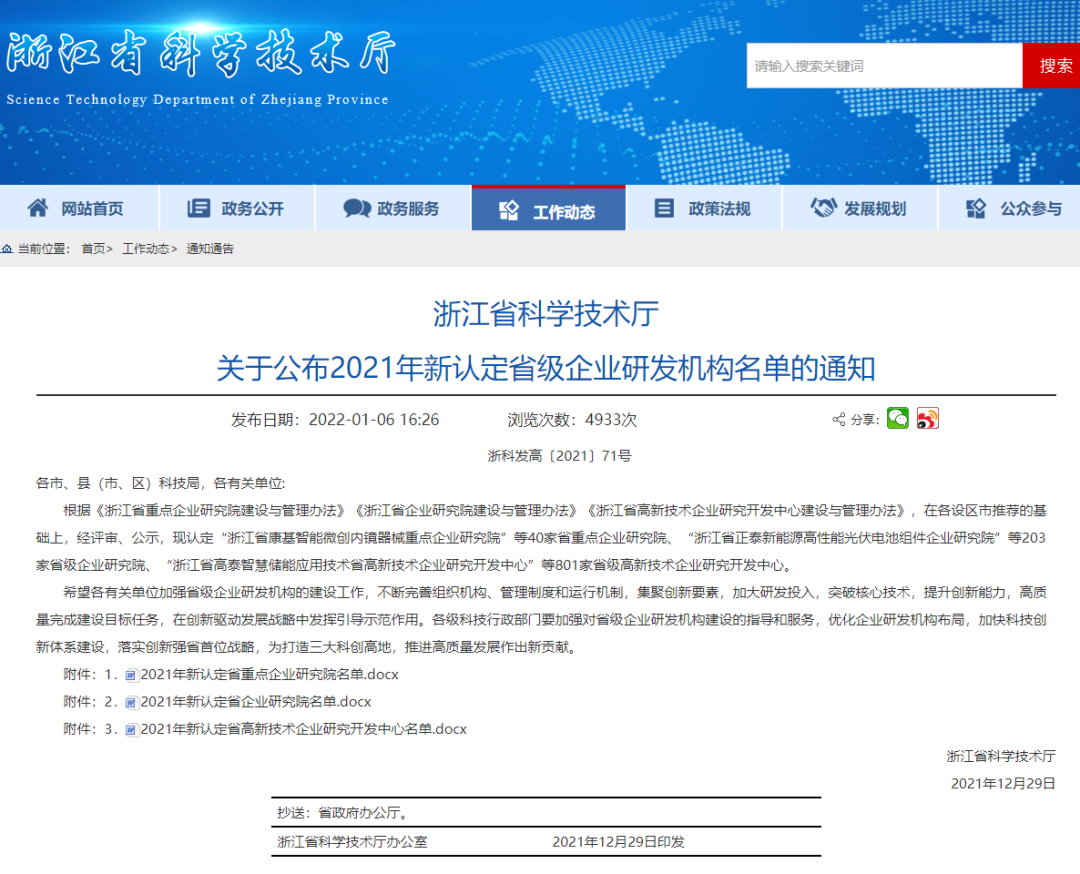This screenshot has width=1080, height=874.
Task: Click the list icon beside 政策法规
Action: pos(664,208)
